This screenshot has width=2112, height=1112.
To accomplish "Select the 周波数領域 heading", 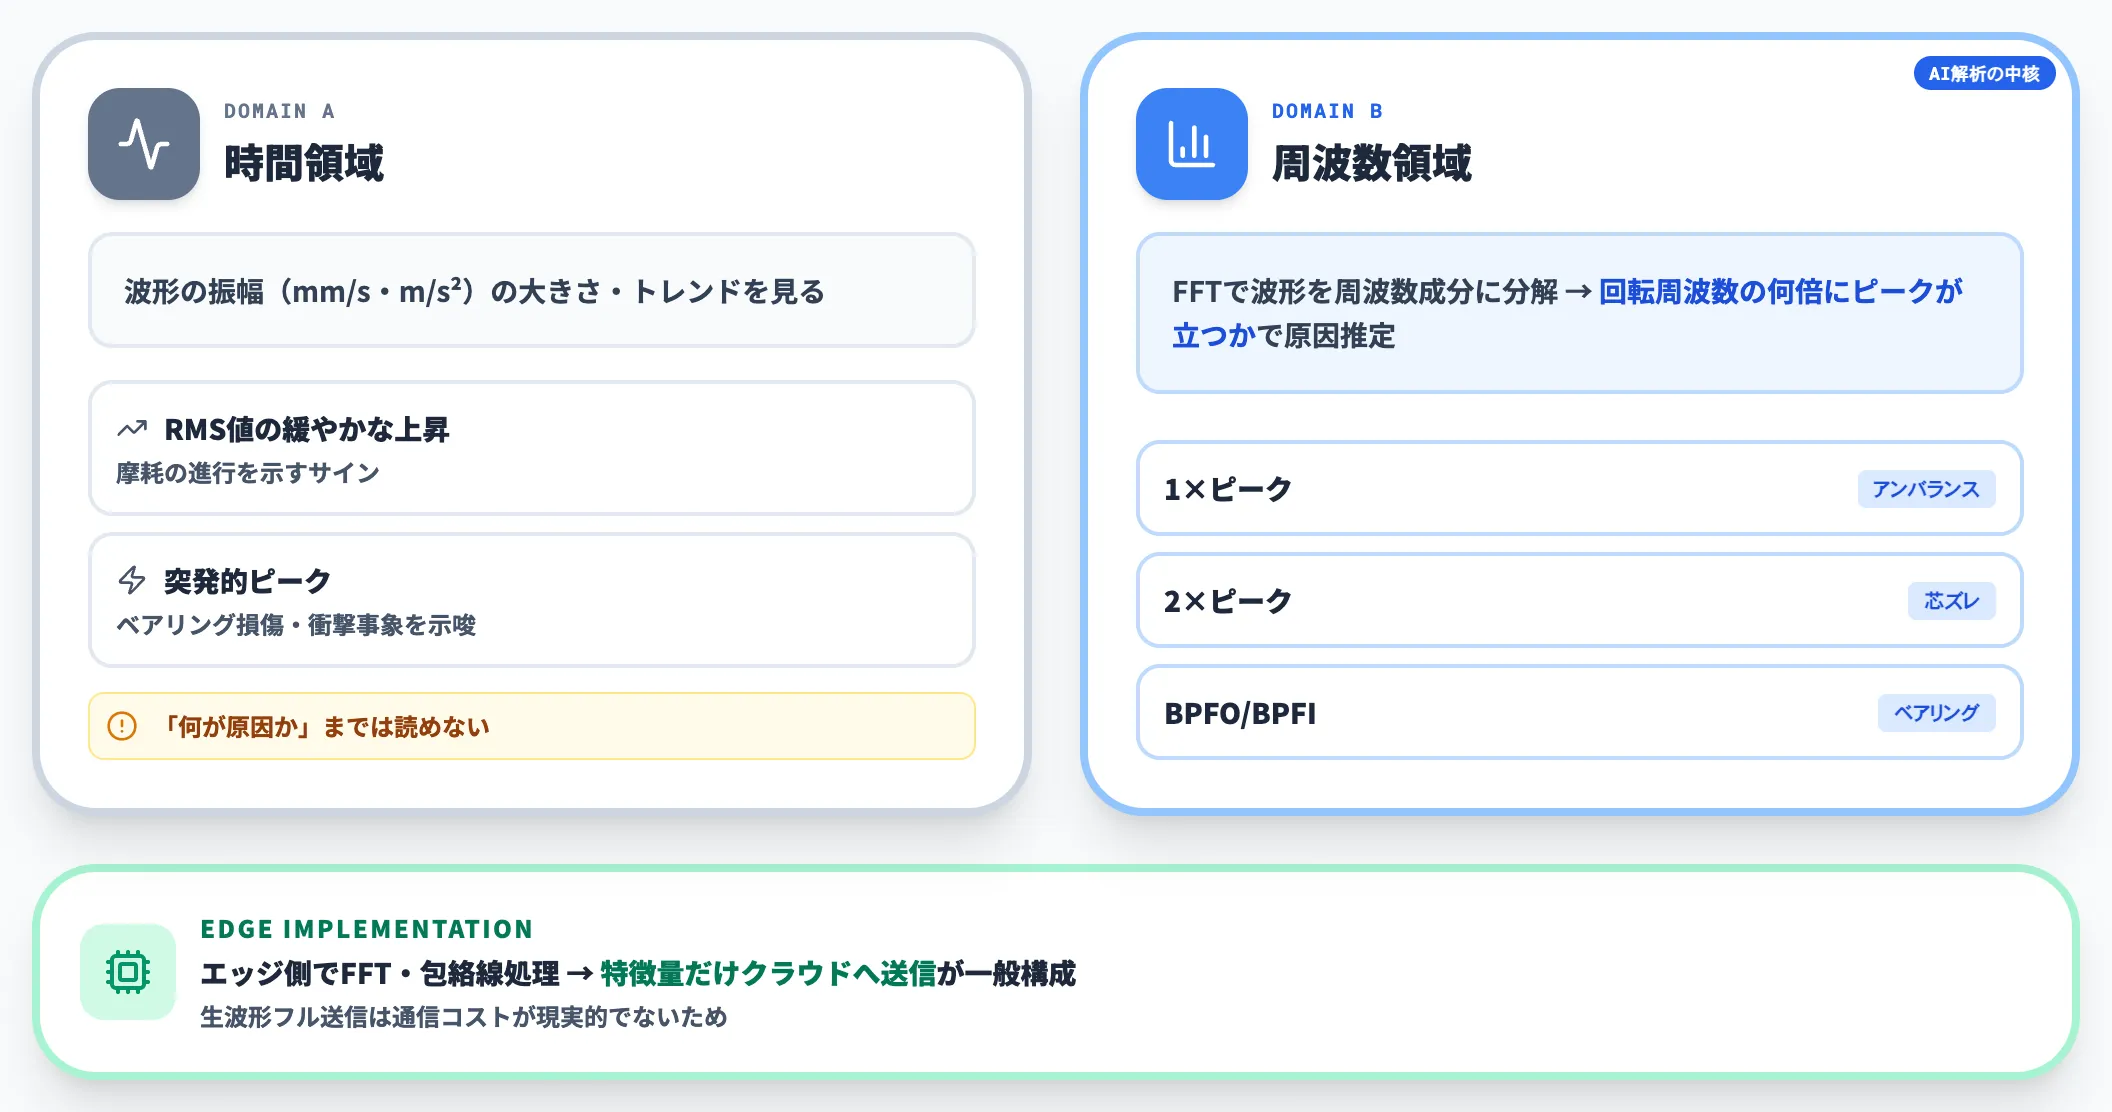I will [x=1372, y=163].
